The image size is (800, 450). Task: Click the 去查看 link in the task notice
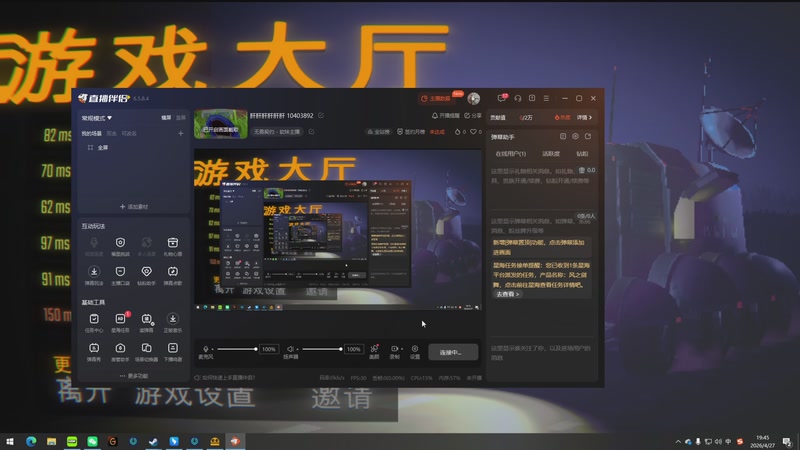coord(507,294)
